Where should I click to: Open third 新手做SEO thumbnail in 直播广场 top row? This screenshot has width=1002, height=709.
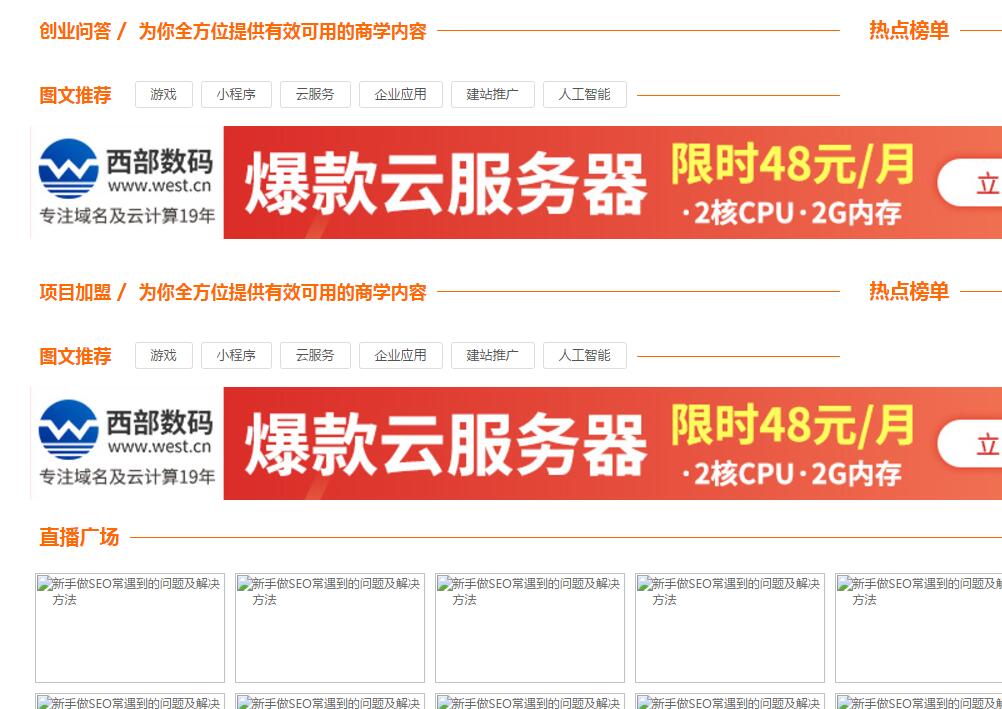point(530,628)
